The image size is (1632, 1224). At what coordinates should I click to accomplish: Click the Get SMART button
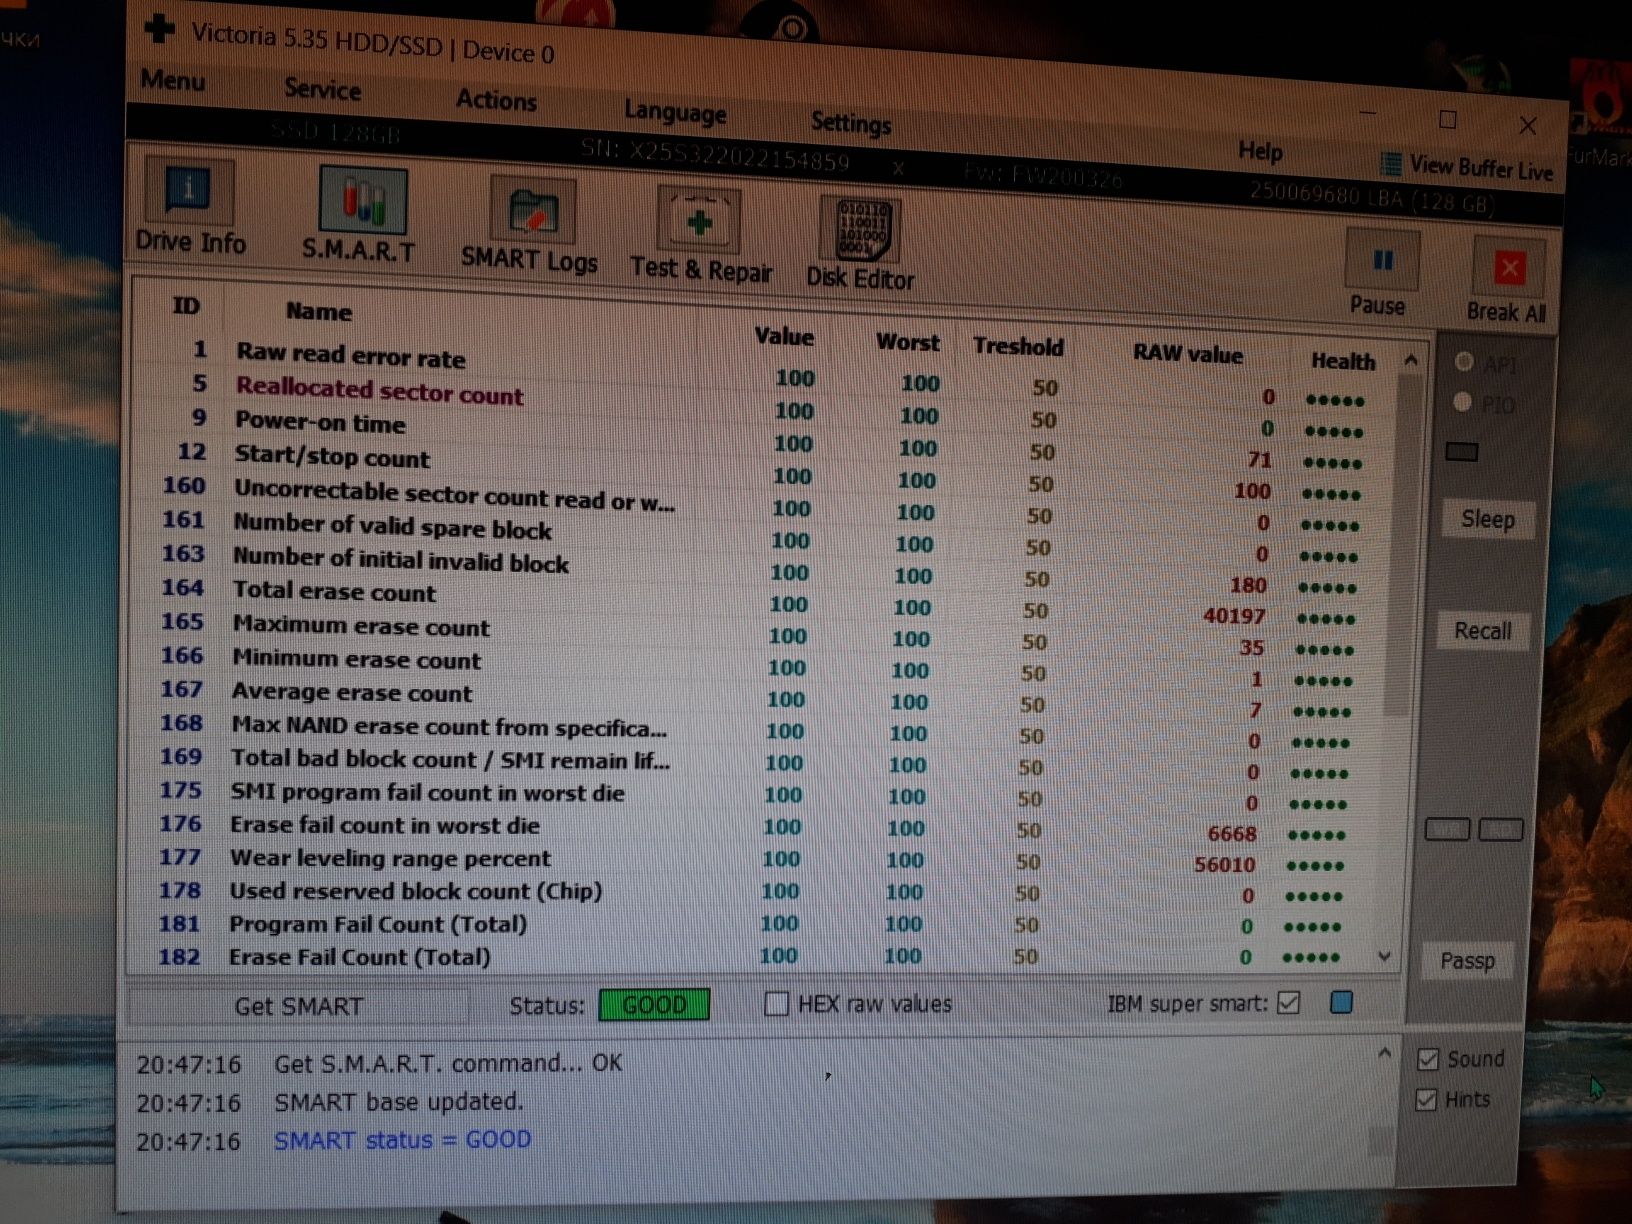point(298,1006)
